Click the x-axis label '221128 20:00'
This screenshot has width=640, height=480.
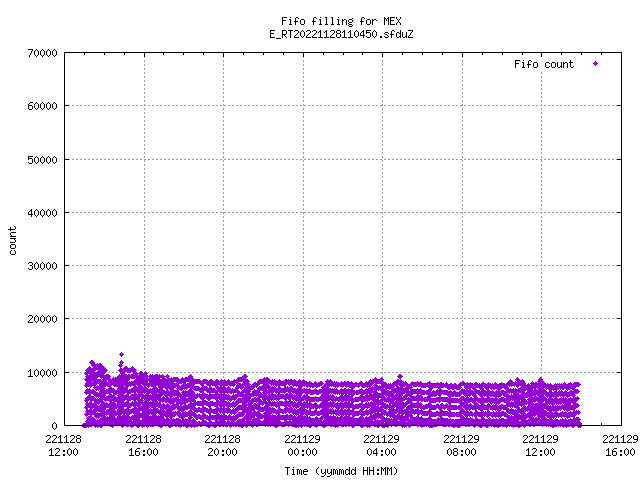(222, 446)
